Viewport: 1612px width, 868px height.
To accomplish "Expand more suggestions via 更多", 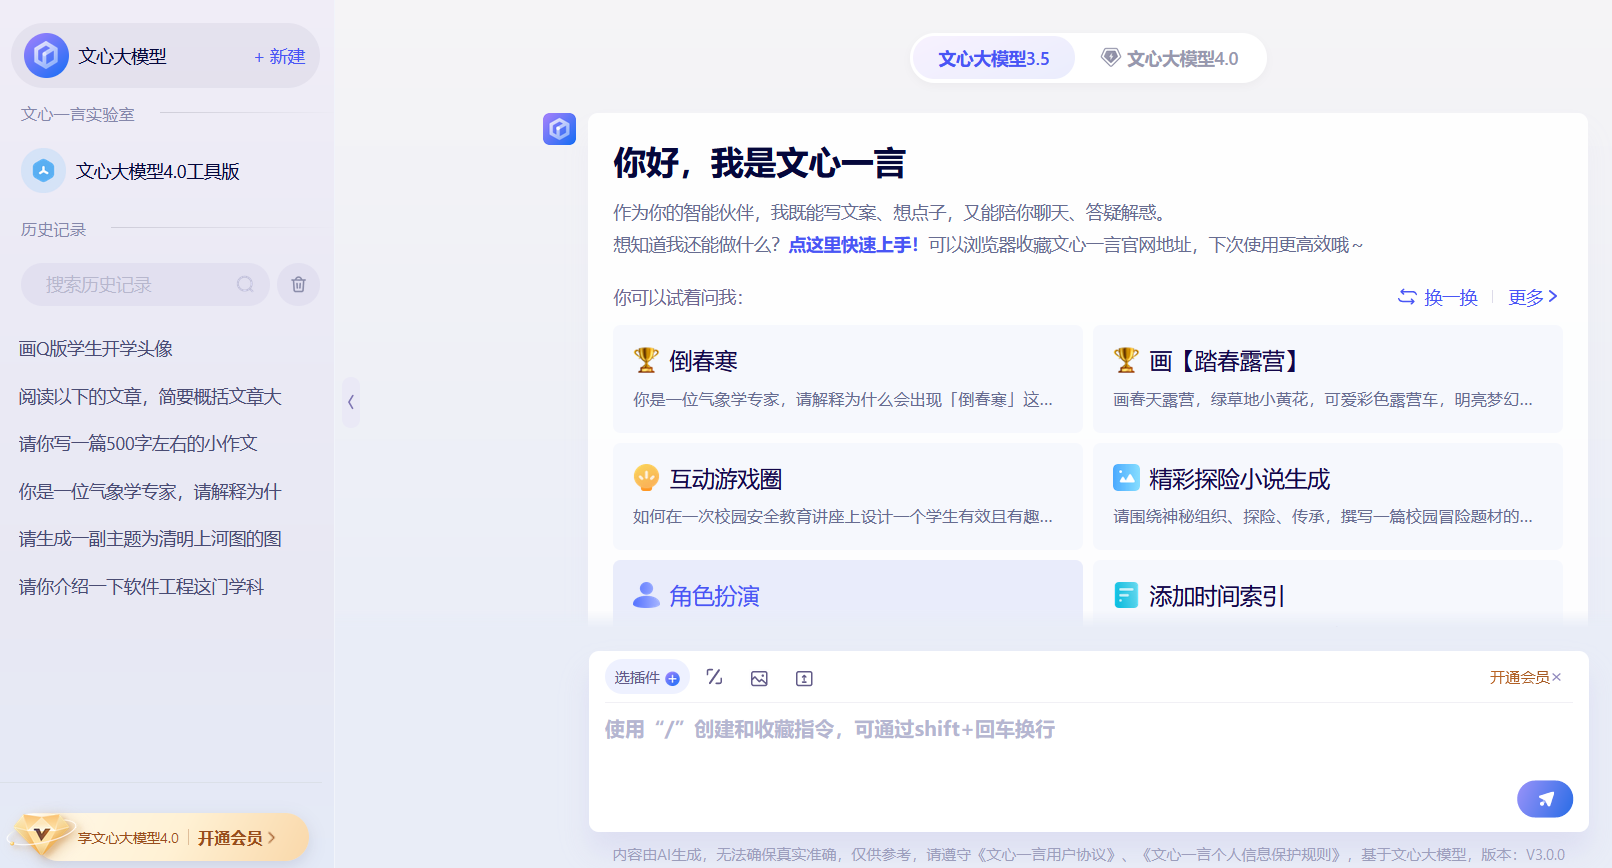I will pos(1533,297).
